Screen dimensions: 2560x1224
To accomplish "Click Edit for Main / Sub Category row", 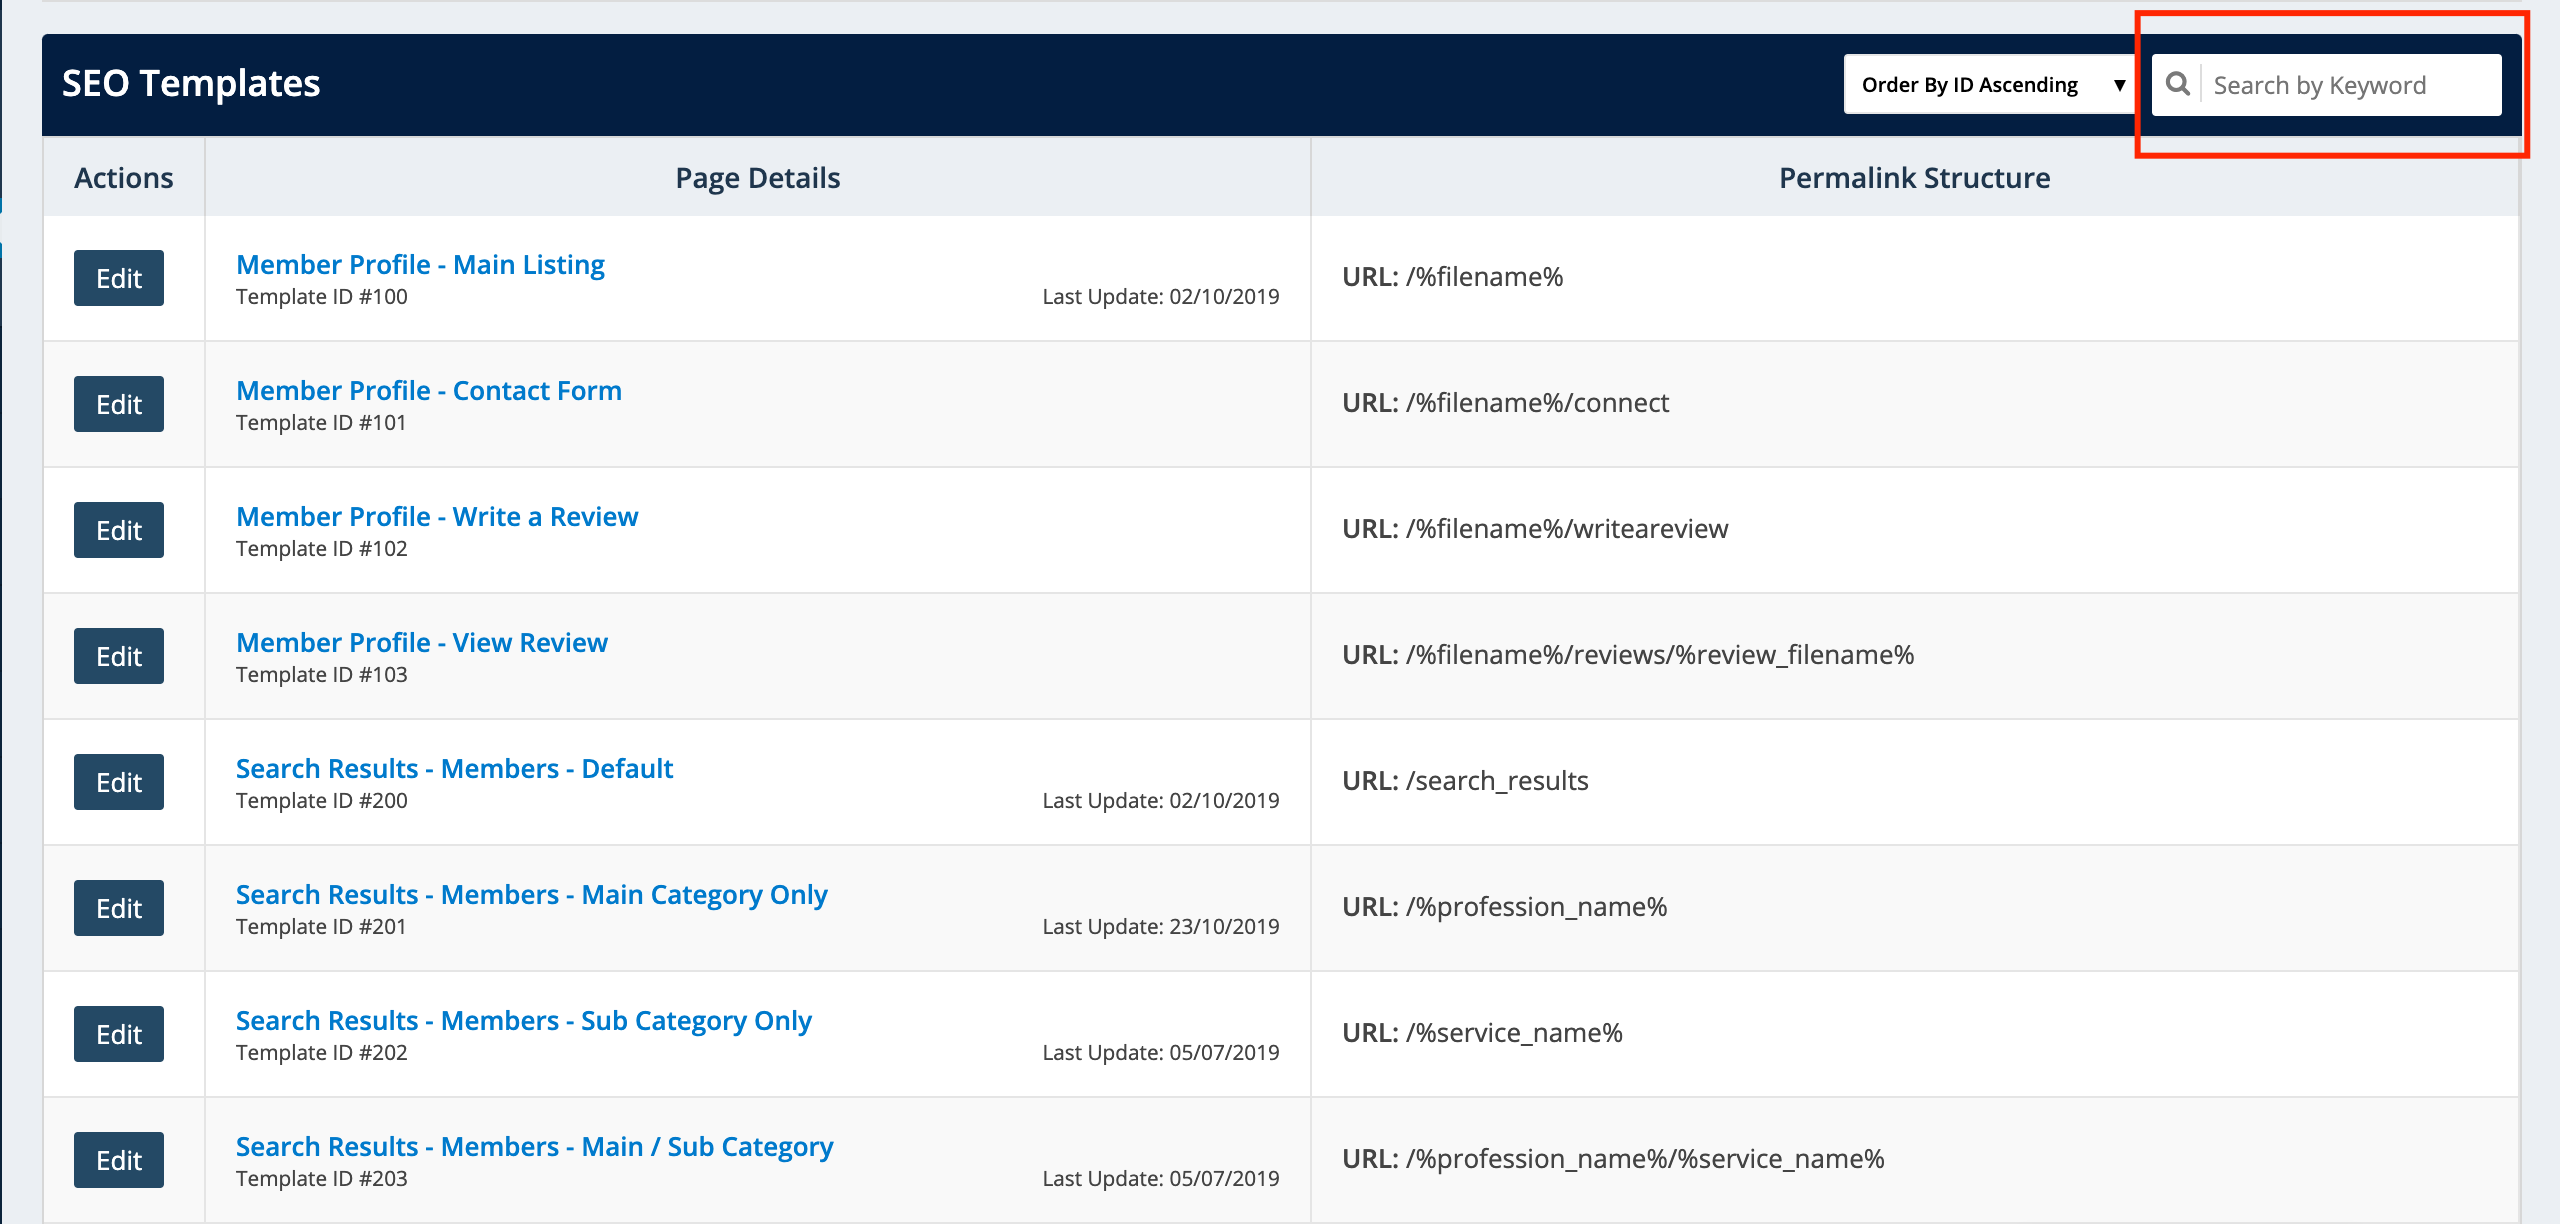I will click(119, 1160).
